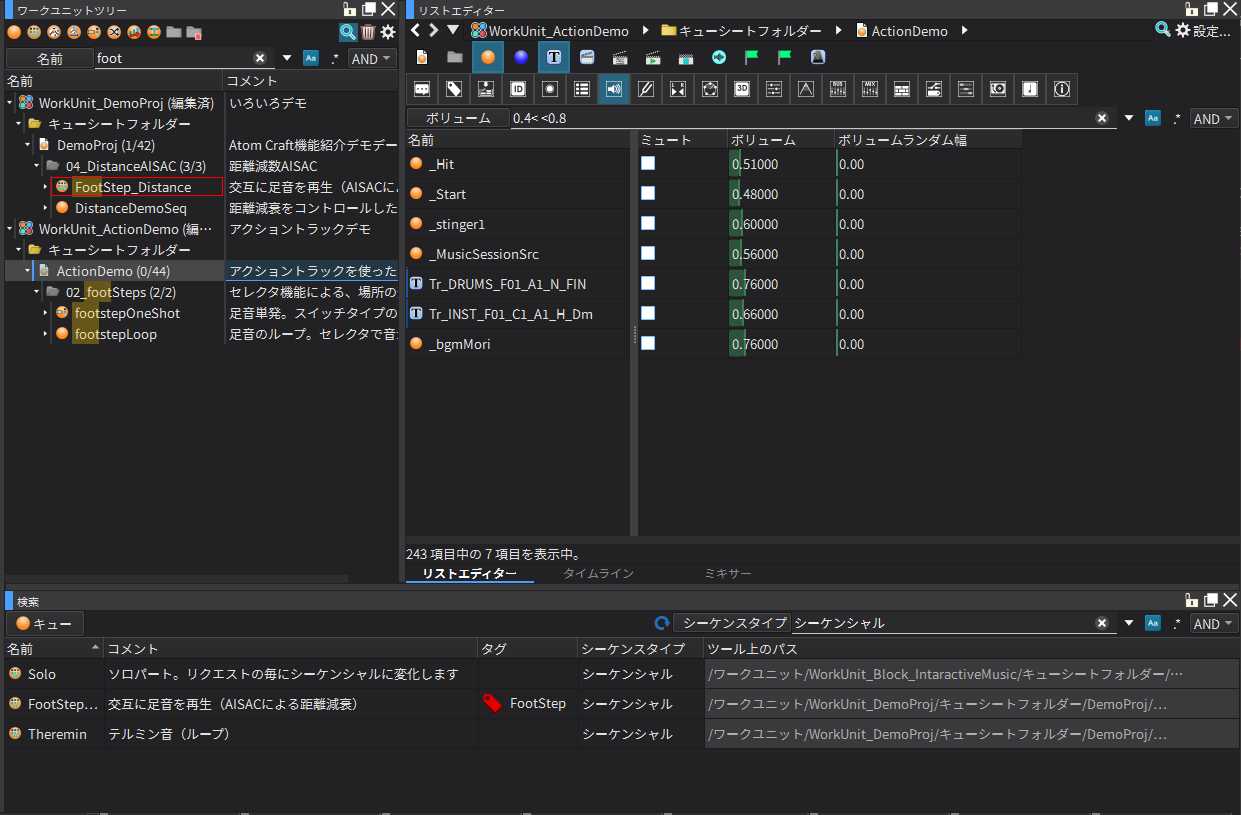Select キューシートフォルダー in breadcrumb path
Screen dimensions: 1241x815
click(x=741, y=31)
